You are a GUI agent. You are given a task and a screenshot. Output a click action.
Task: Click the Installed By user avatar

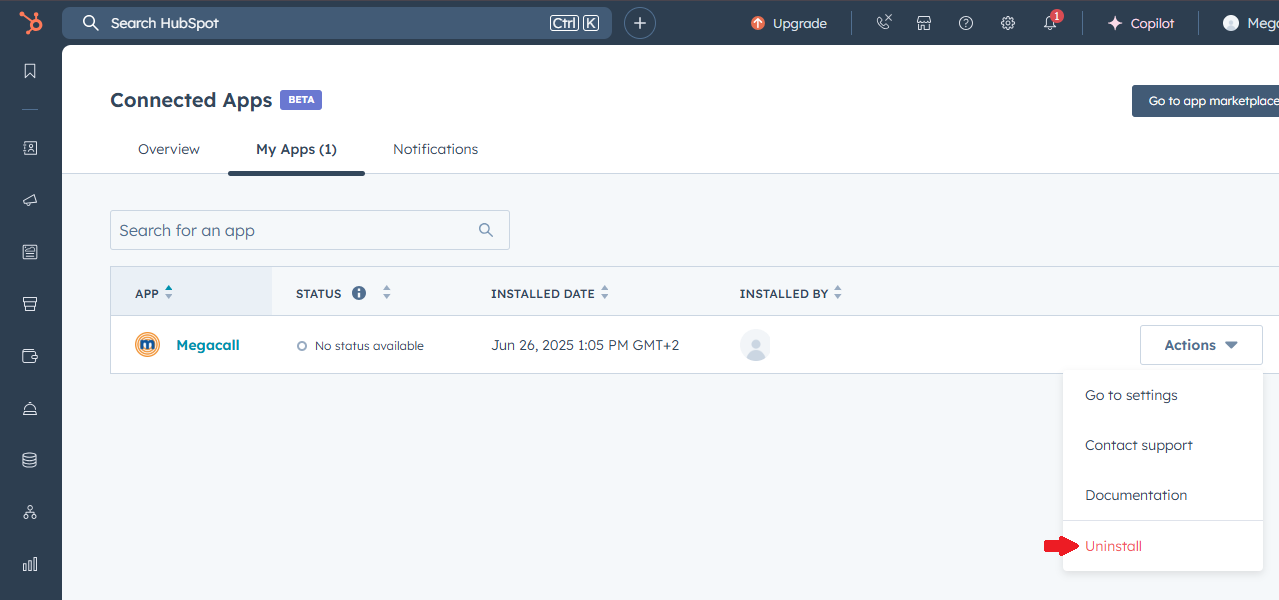click(755, 345)
